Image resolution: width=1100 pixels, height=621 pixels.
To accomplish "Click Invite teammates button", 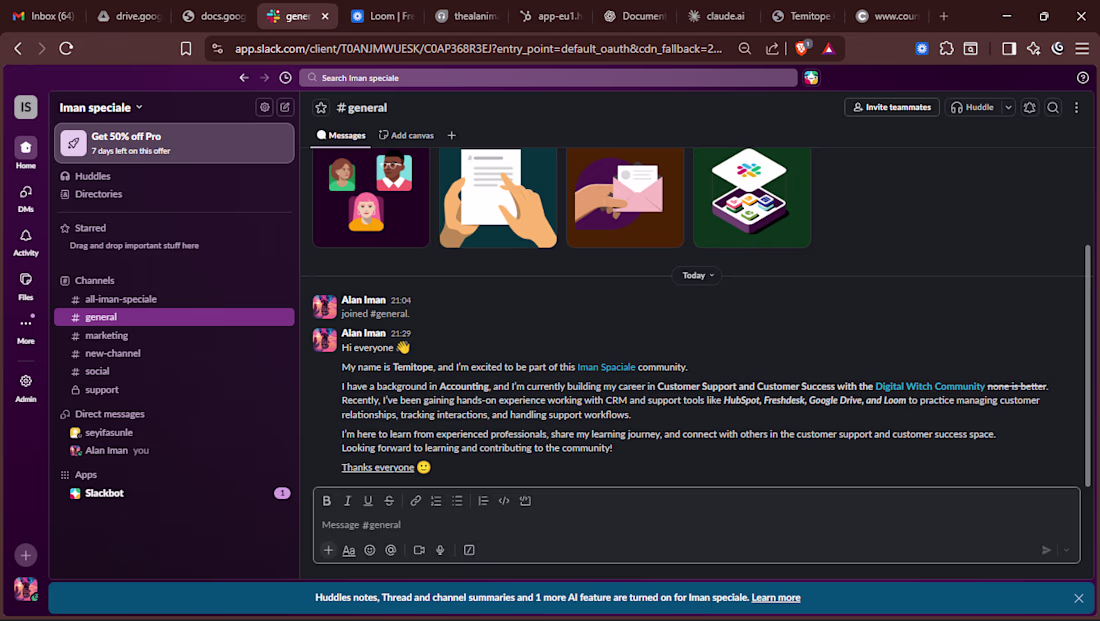I will pos(892,107).
